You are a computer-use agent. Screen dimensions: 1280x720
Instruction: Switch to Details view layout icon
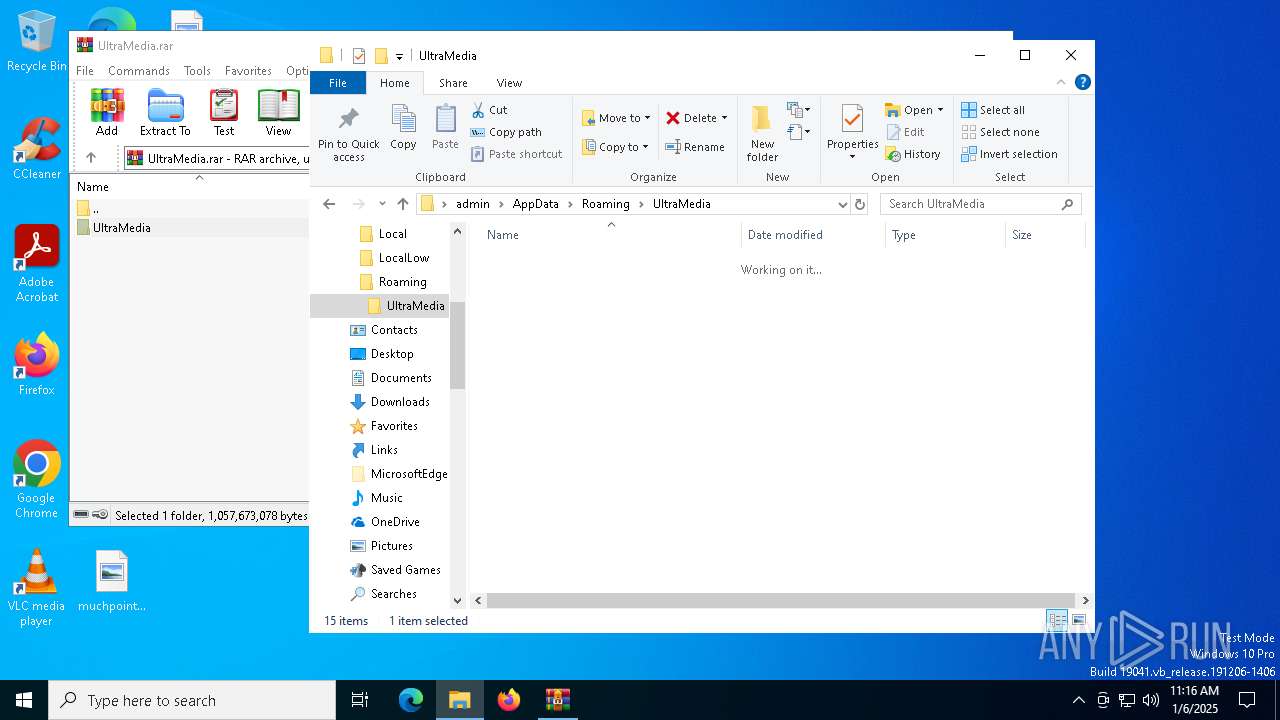[1057, 621]
